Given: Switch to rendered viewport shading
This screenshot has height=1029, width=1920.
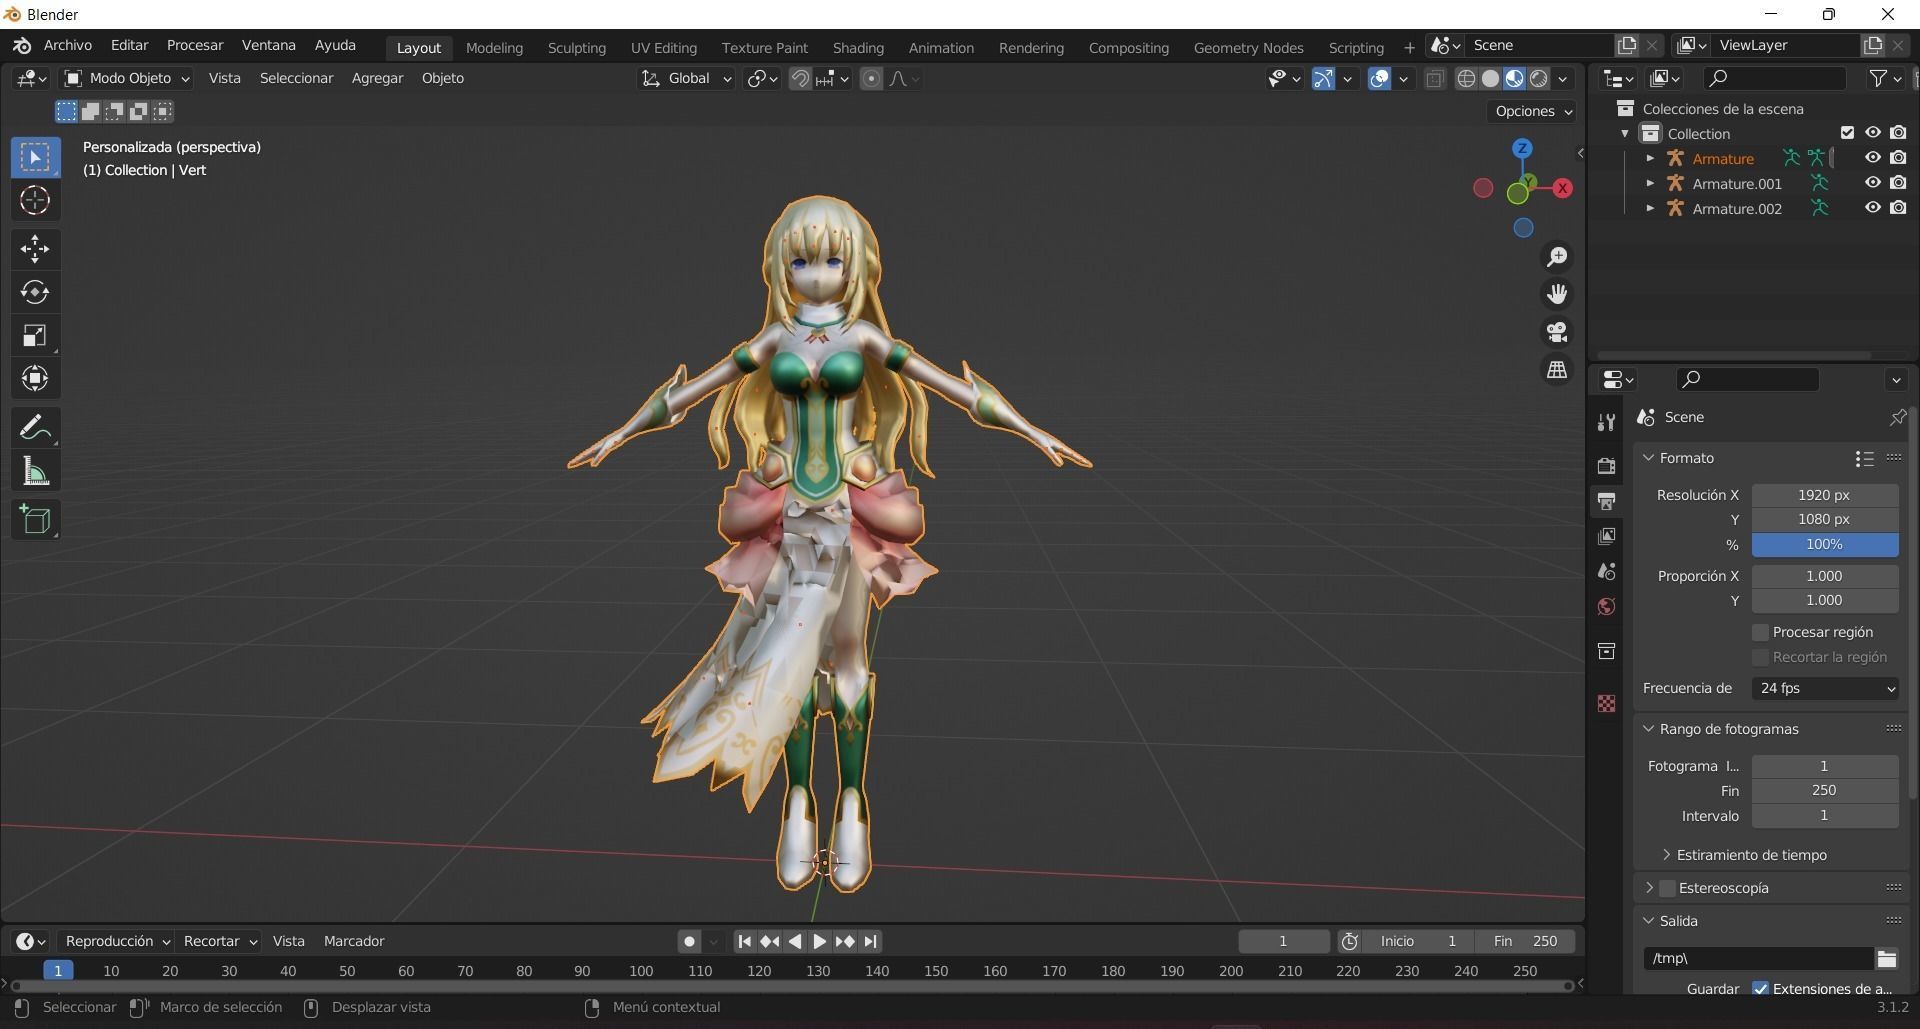Looking at the screenshot, I should tap(1539, 79).
